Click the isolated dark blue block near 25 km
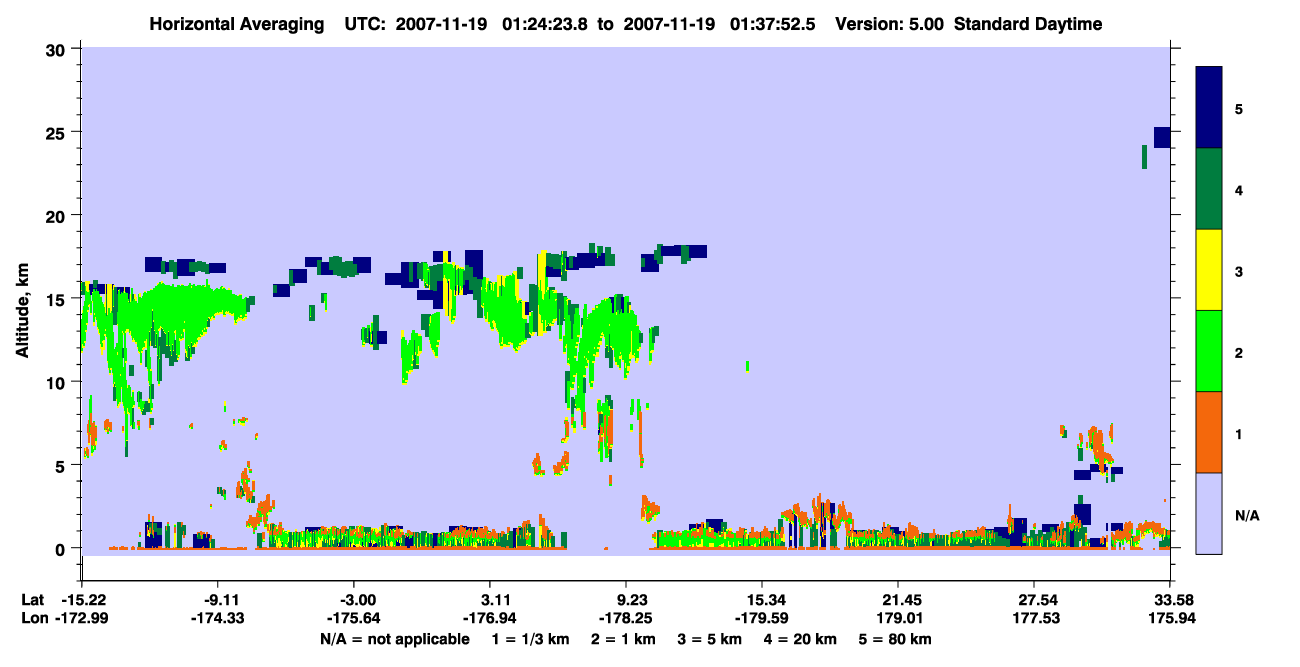The width and height of the screenshot is (1300, 667). [x=1162, y=137]
